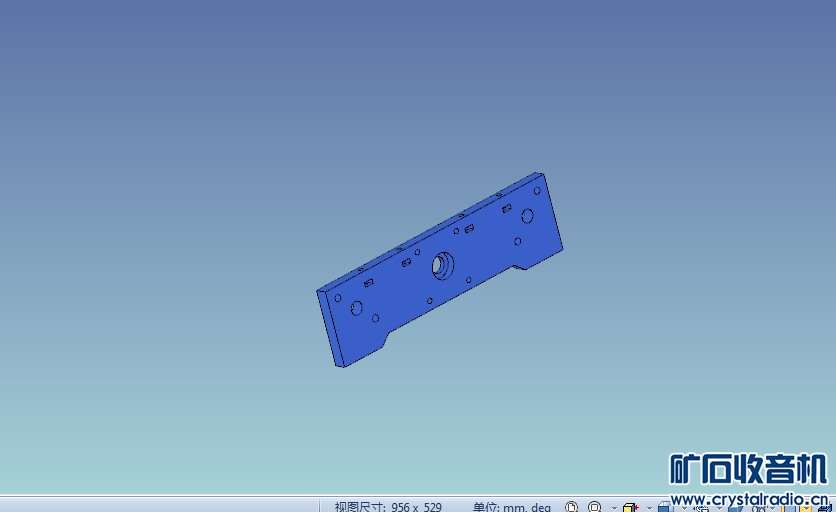
Task: Select the chamfered notch on plate's lower left
Action: point(384,338)
